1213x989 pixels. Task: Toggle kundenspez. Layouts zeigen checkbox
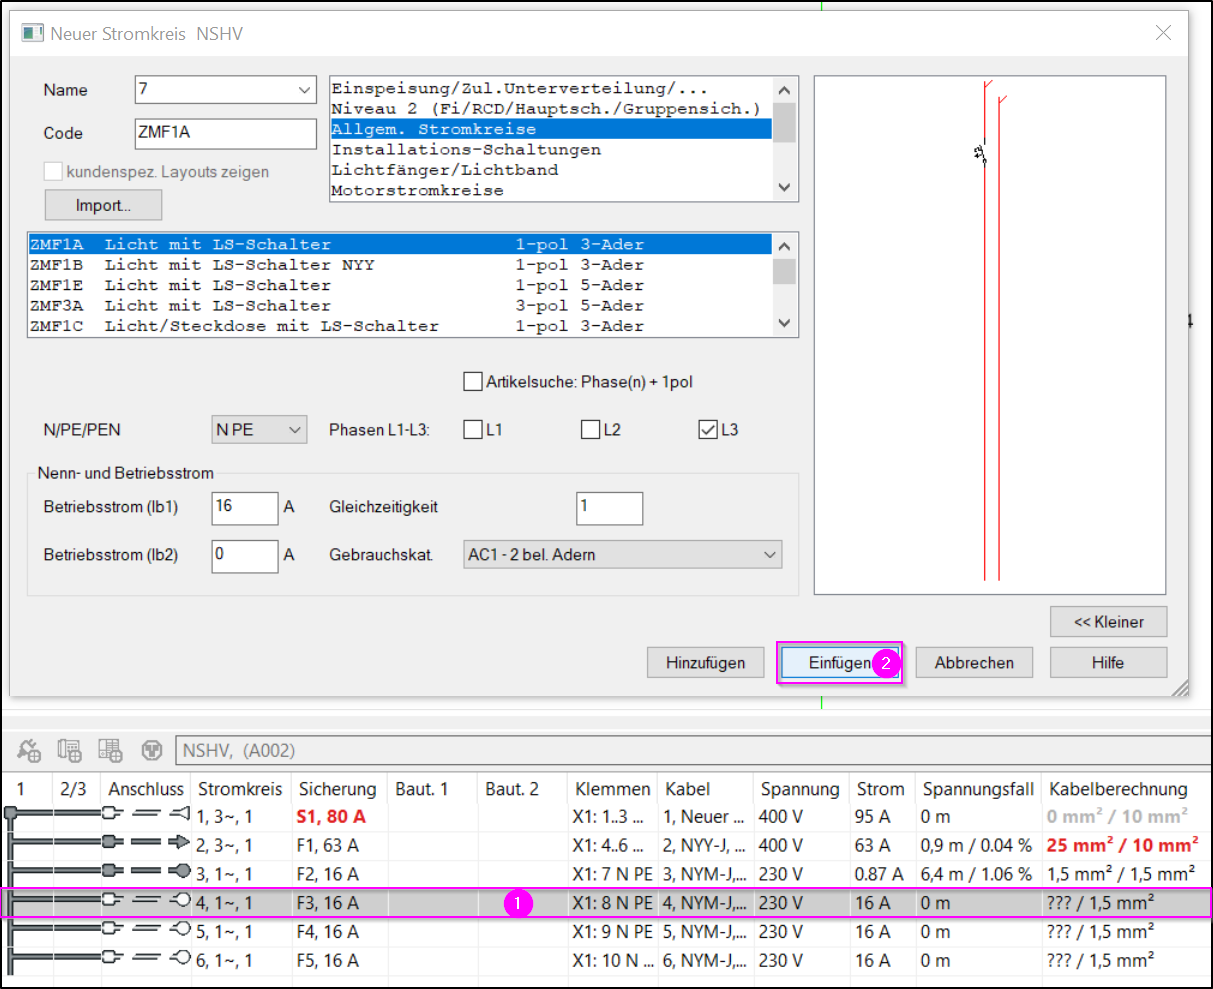click(53, 171)
